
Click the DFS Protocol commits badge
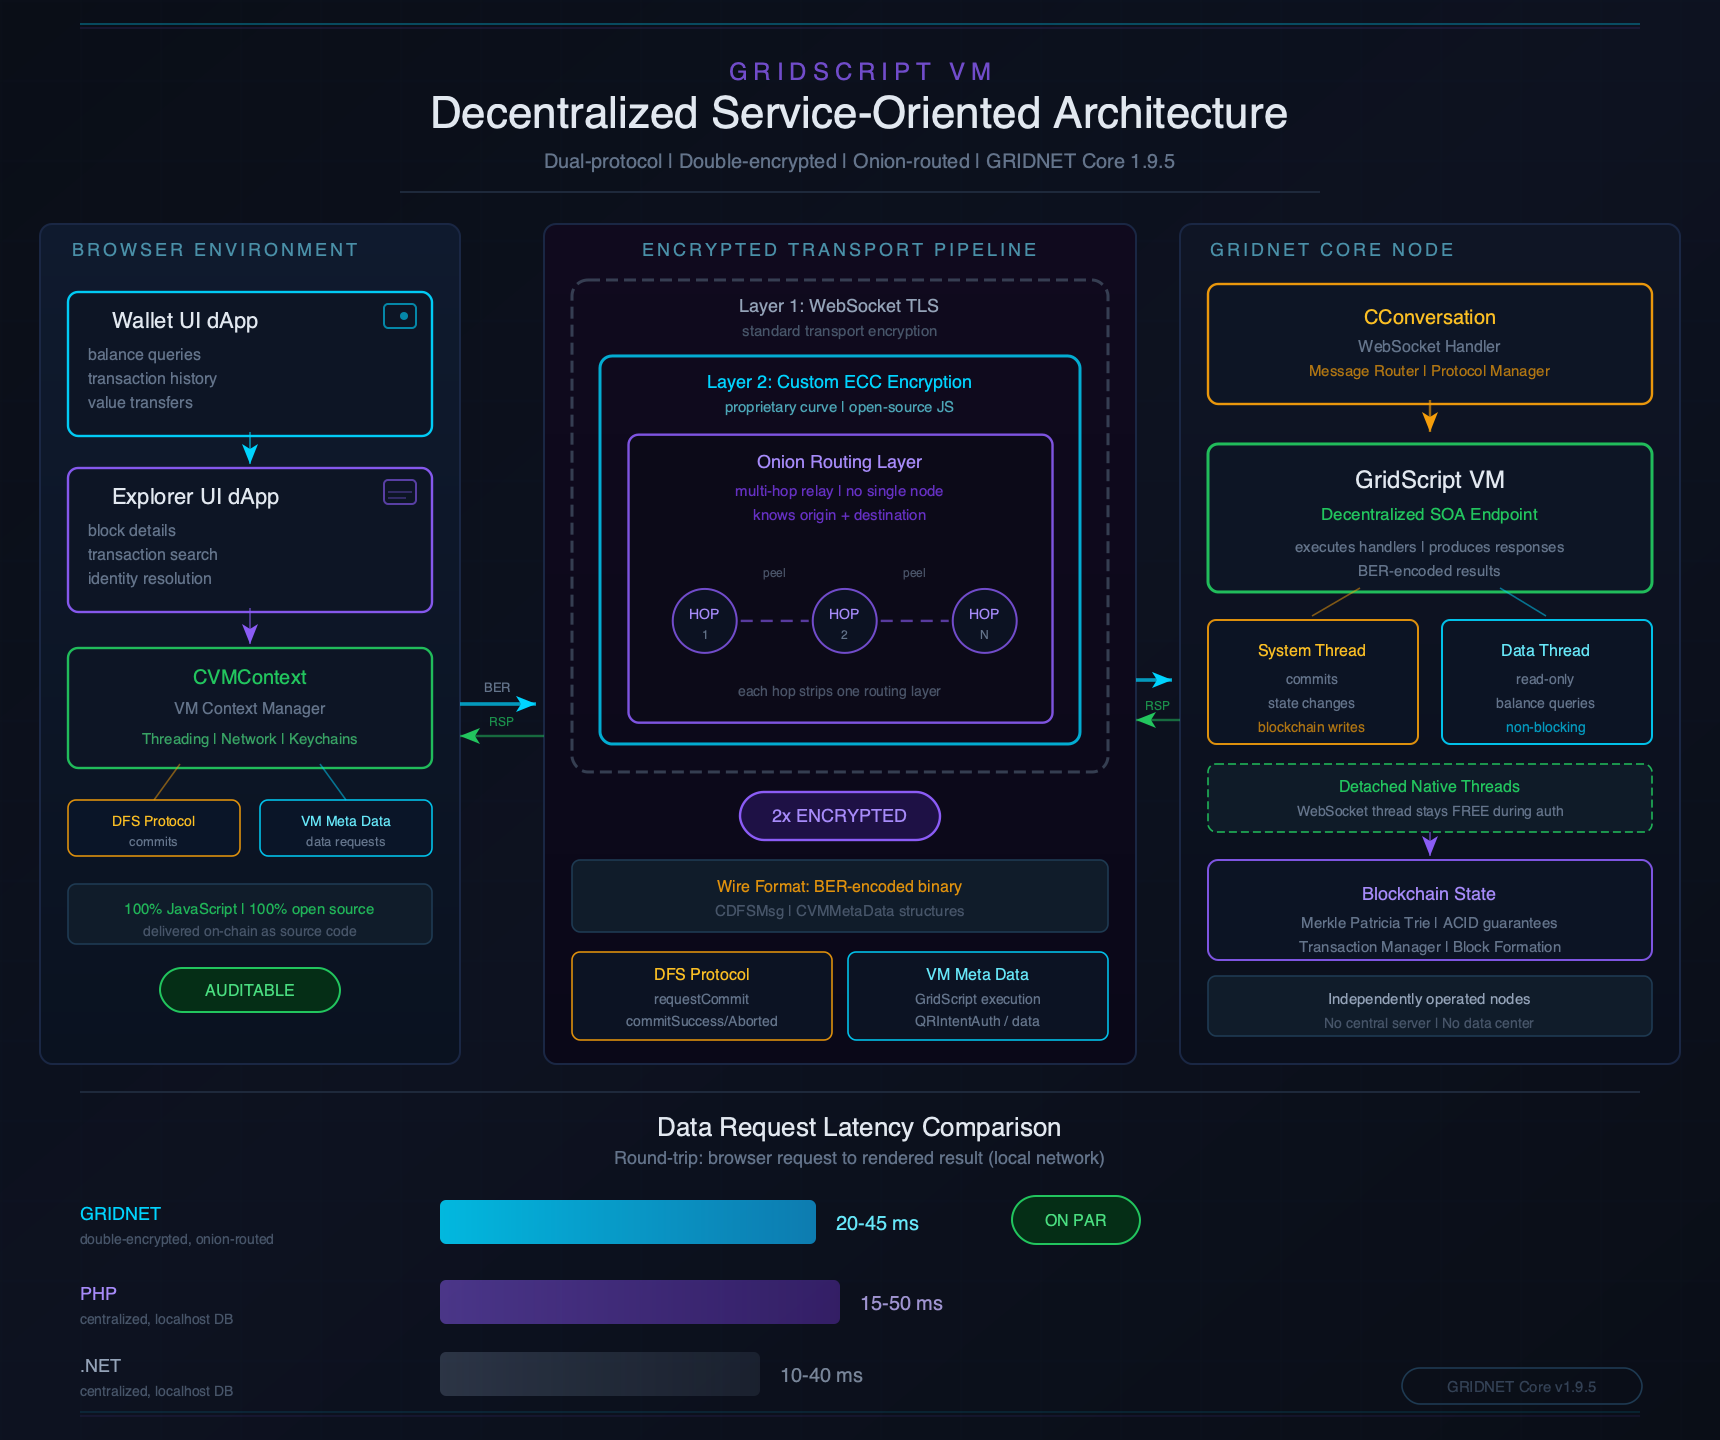click(153, 828)
